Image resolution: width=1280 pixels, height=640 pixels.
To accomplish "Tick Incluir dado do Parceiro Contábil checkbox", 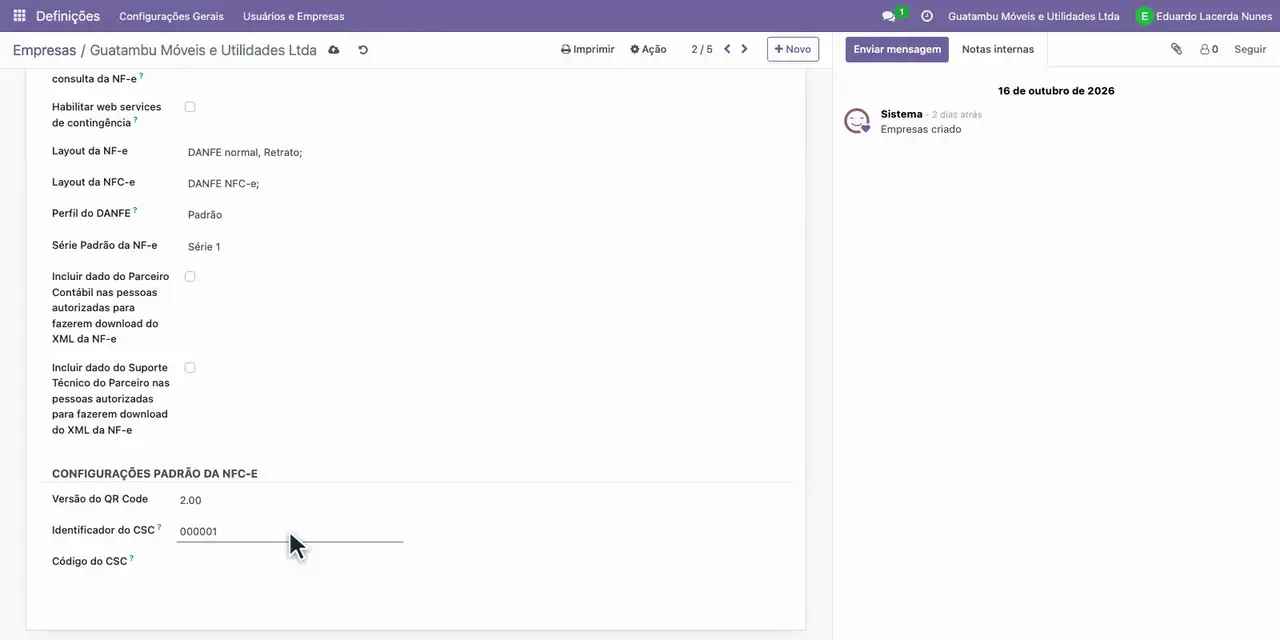I will pos(190,276).
